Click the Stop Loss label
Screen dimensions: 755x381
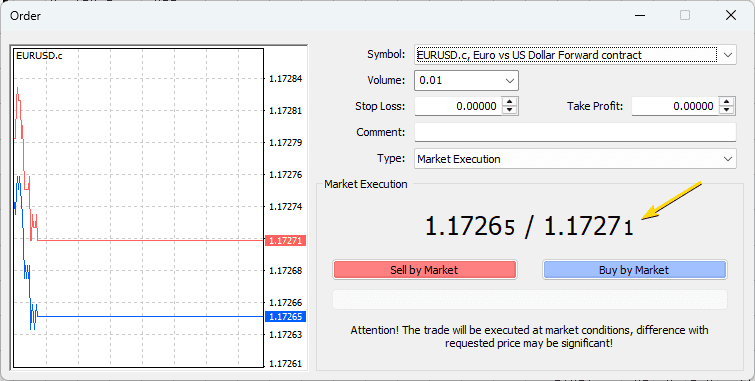point(380,106)
